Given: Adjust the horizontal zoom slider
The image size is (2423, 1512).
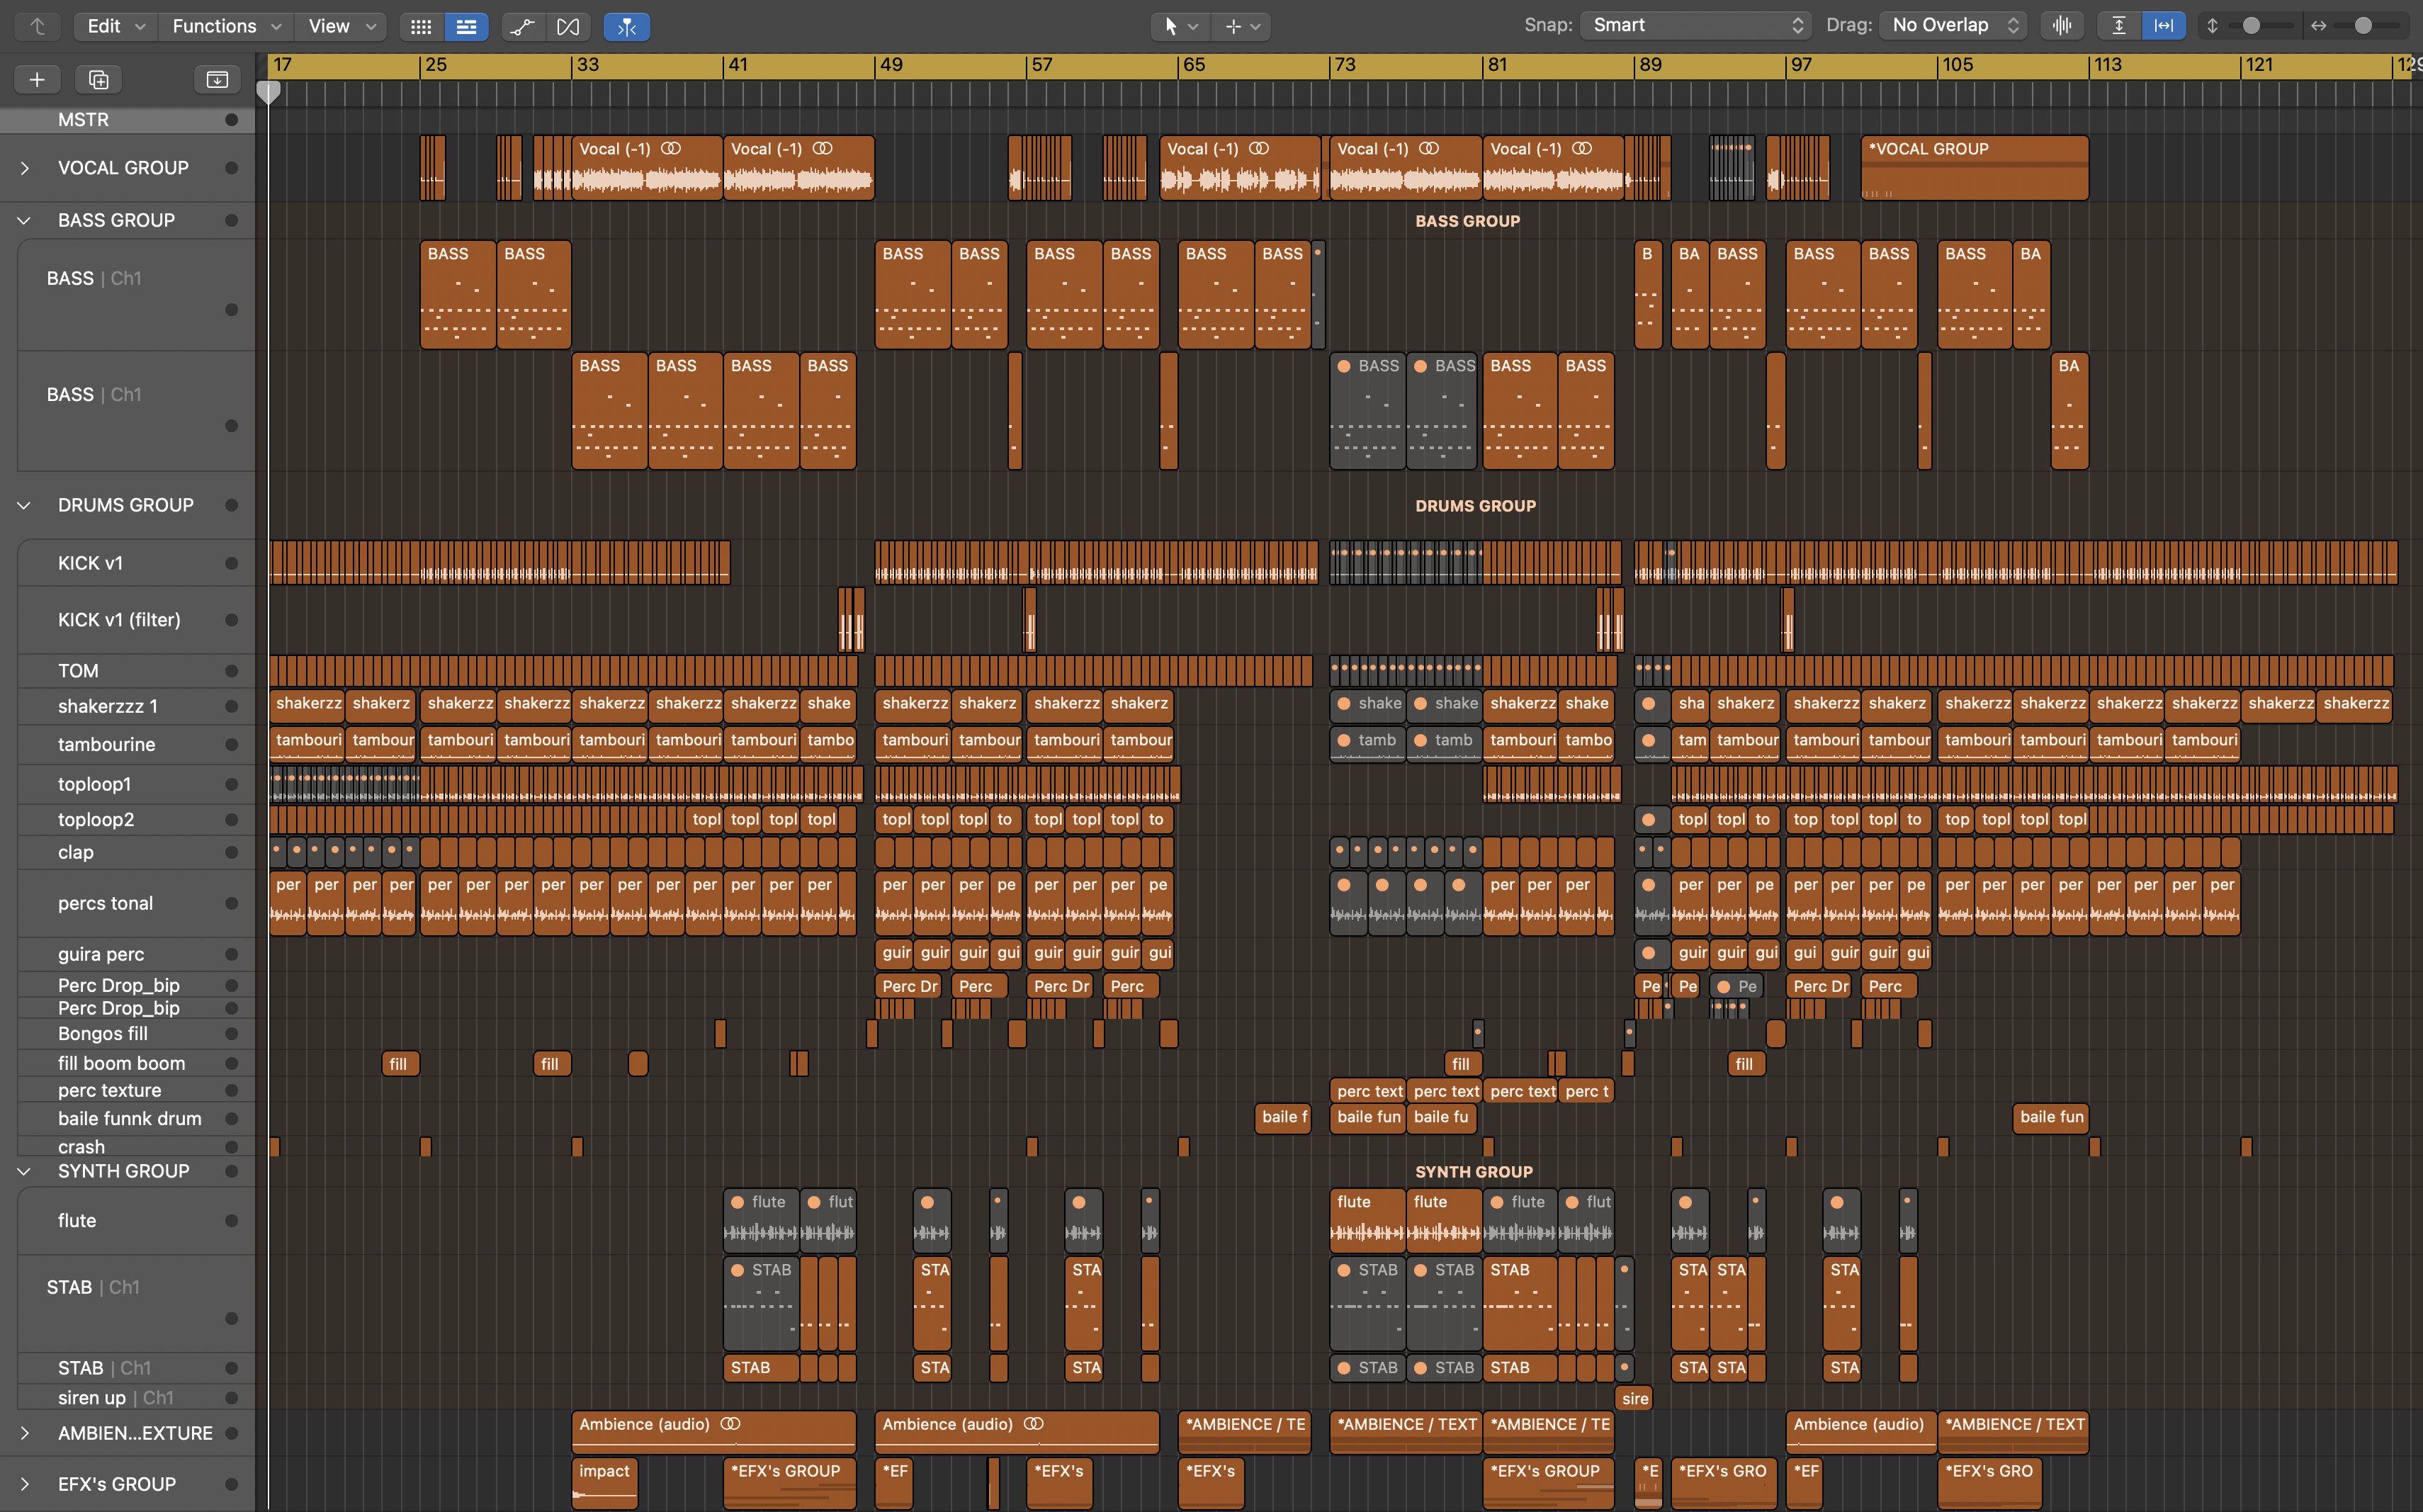Looking at the screenshot, I should 2362,26.
